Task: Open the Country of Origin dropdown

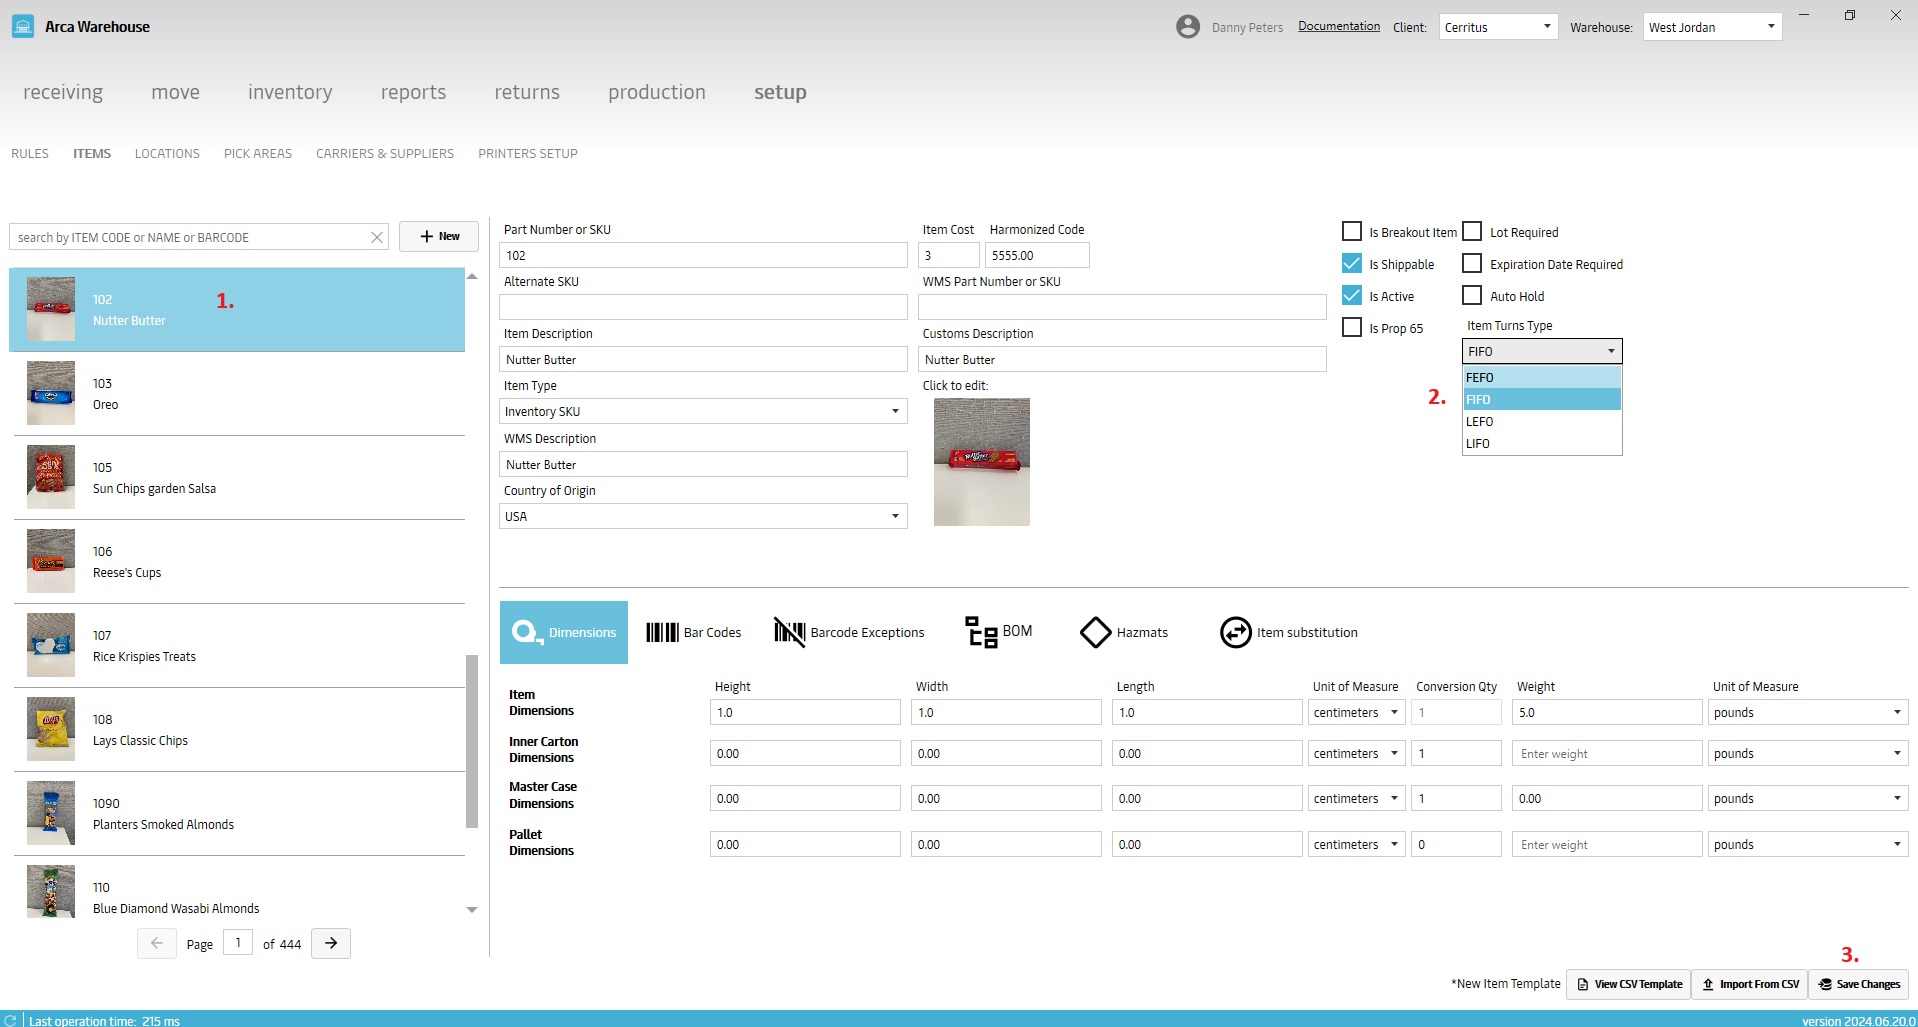Action: click(703, 516)
